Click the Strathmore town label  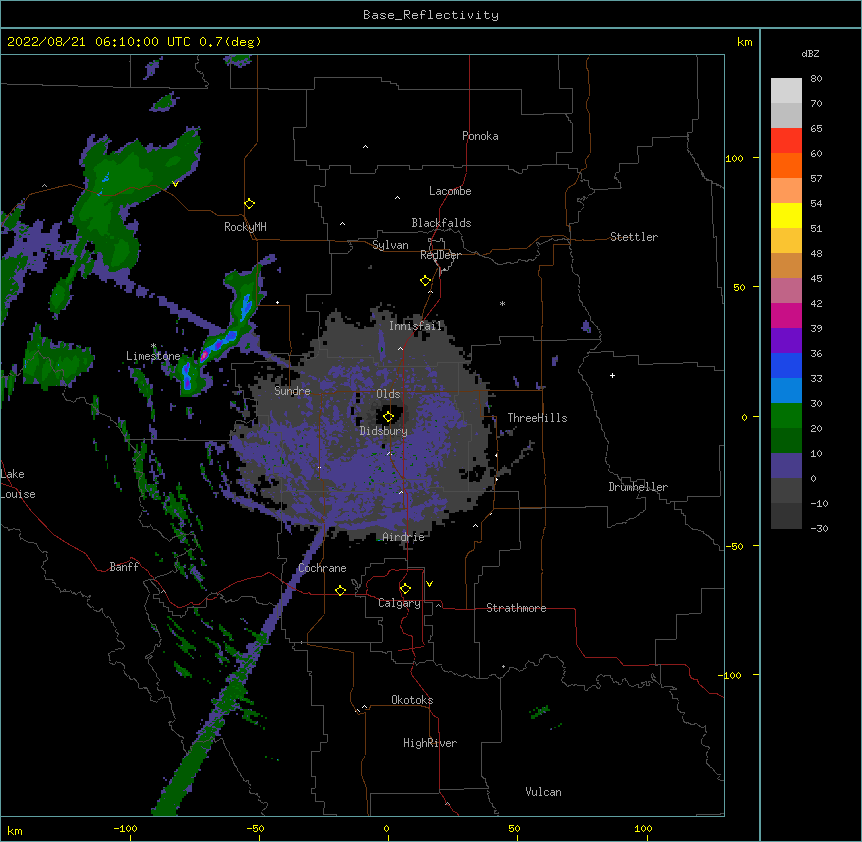tap(516, 608)
